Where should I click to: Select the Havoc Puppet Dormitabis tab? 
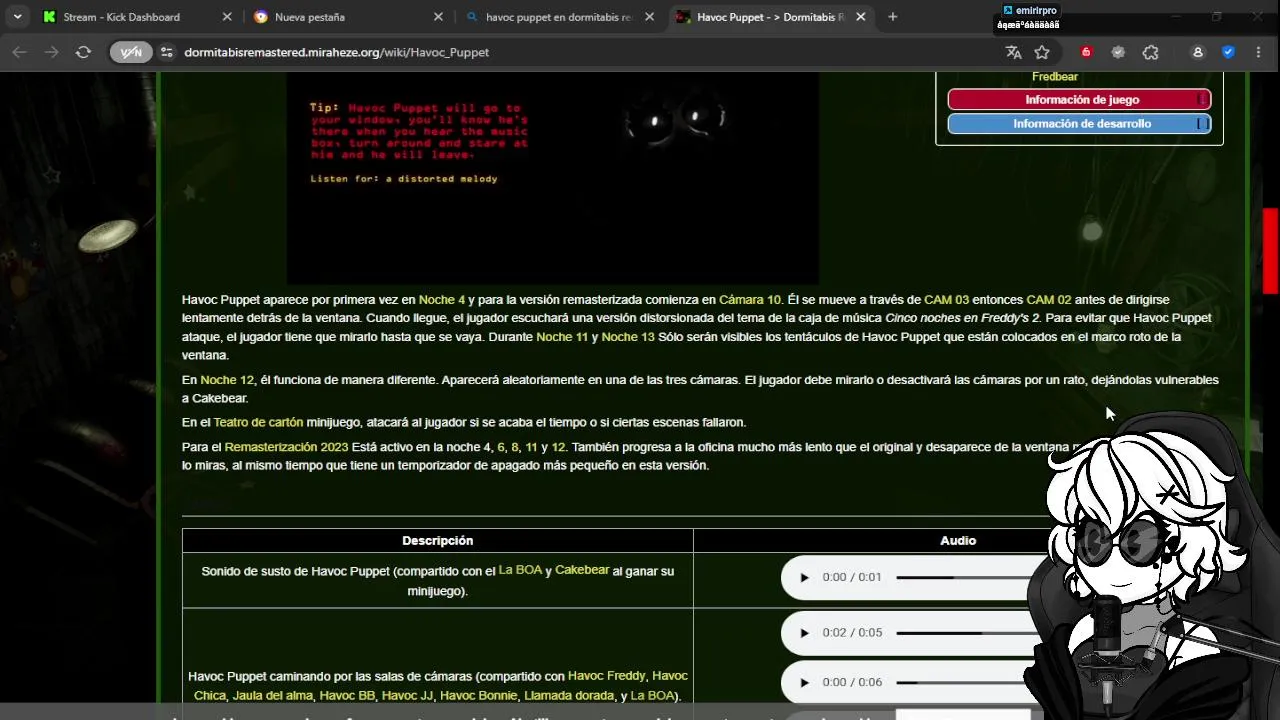(770, 17)
